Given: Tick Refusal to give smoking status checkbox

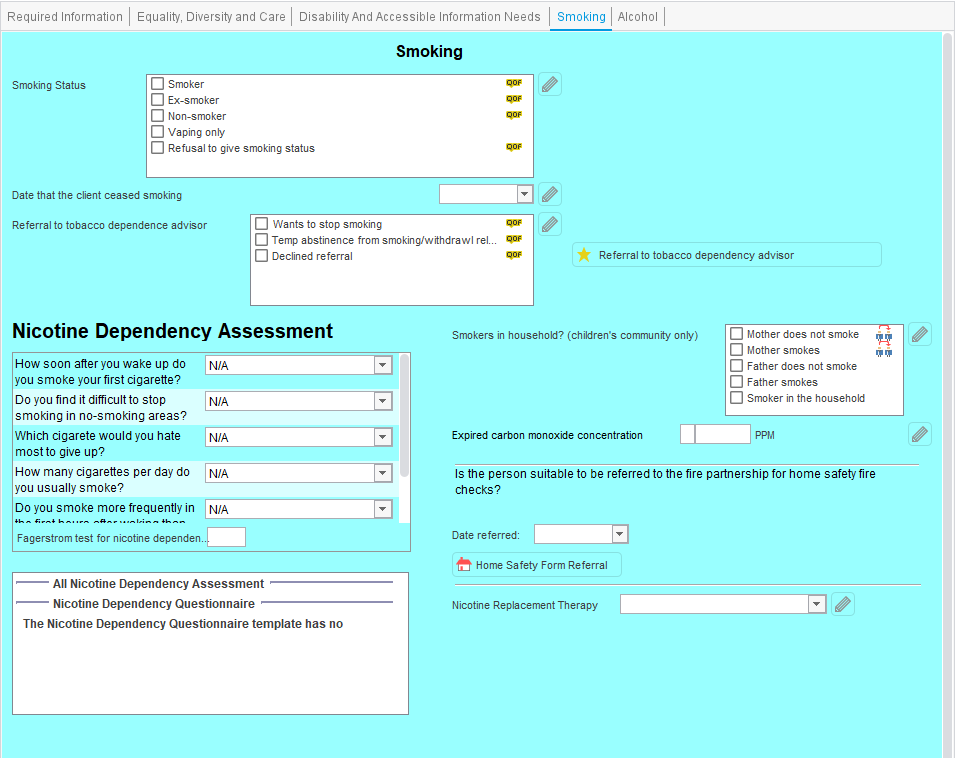Looking at the screenshot, I should pos(158,147).
